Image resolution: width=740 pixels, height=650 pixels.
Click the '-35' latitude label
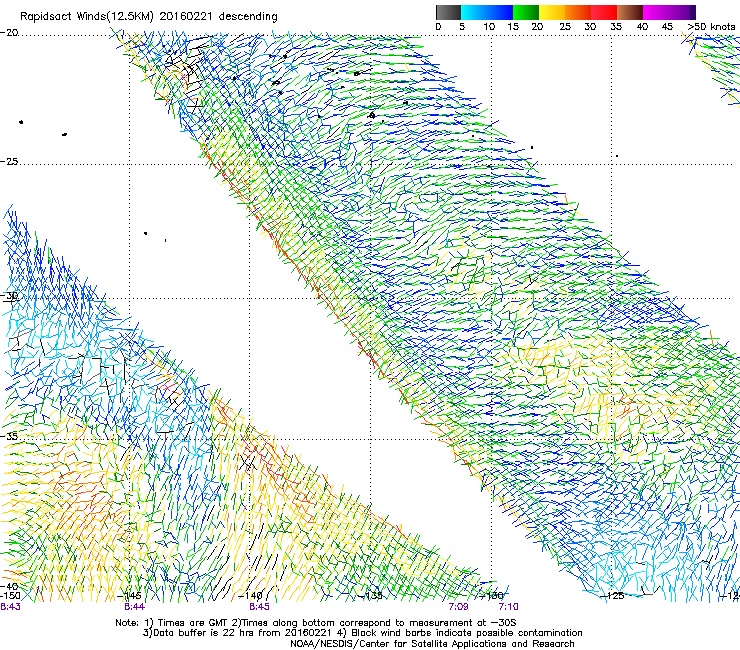[x=9, y=436]
